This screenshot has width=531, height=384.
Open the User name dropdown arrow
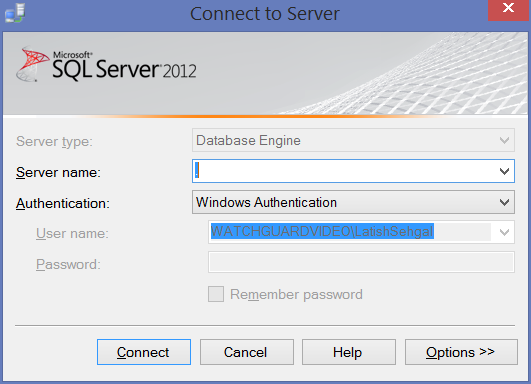504,232
